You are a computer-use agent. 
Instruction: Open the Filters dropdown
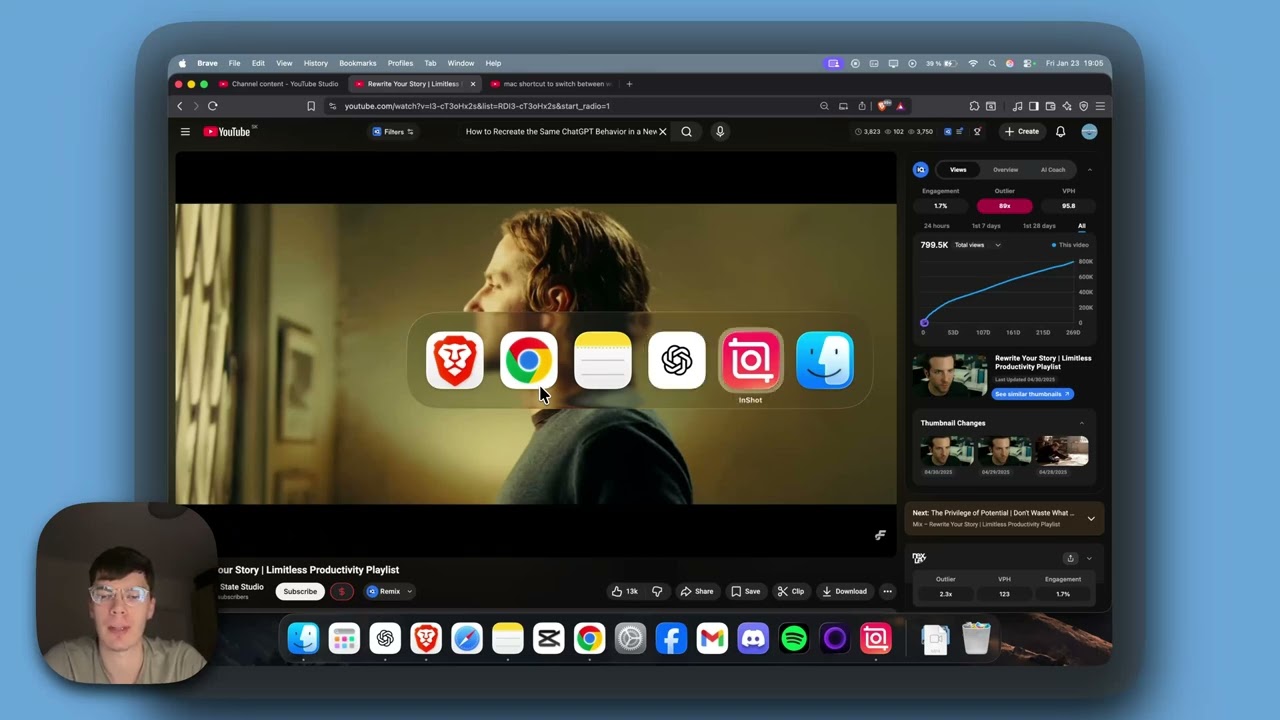click(393, 131)
